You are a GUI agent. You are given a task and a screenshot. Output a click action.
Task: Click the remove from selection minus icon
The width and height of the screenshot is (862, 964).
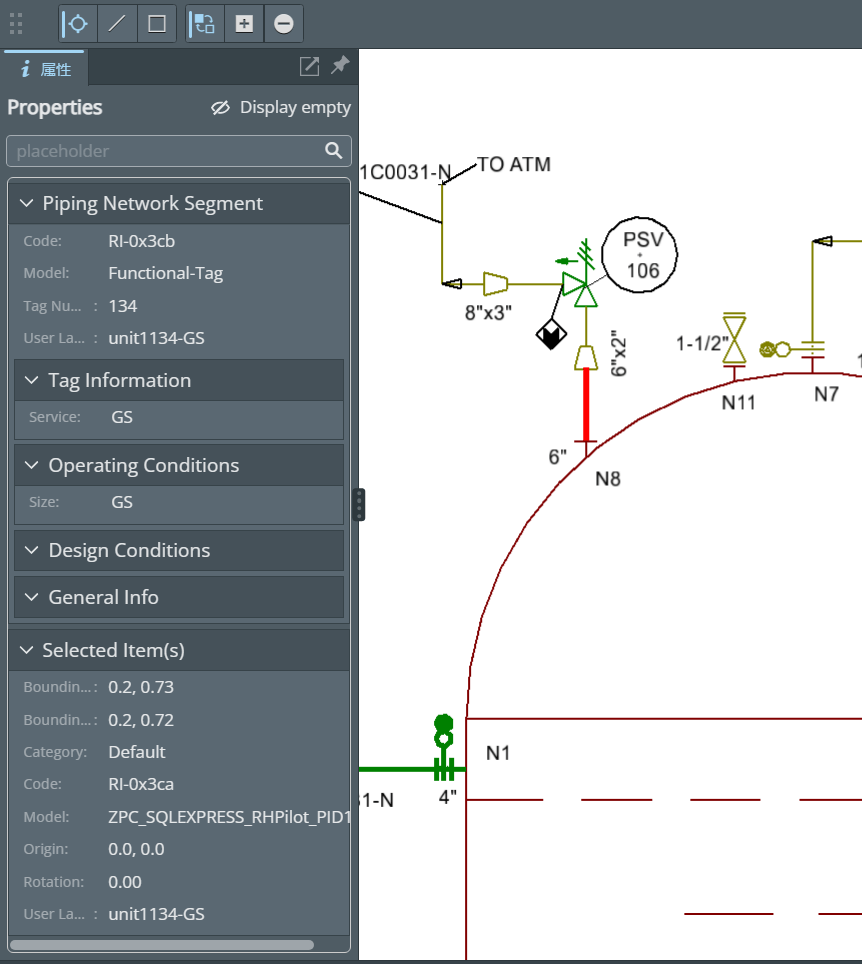[x=284, y=24]
